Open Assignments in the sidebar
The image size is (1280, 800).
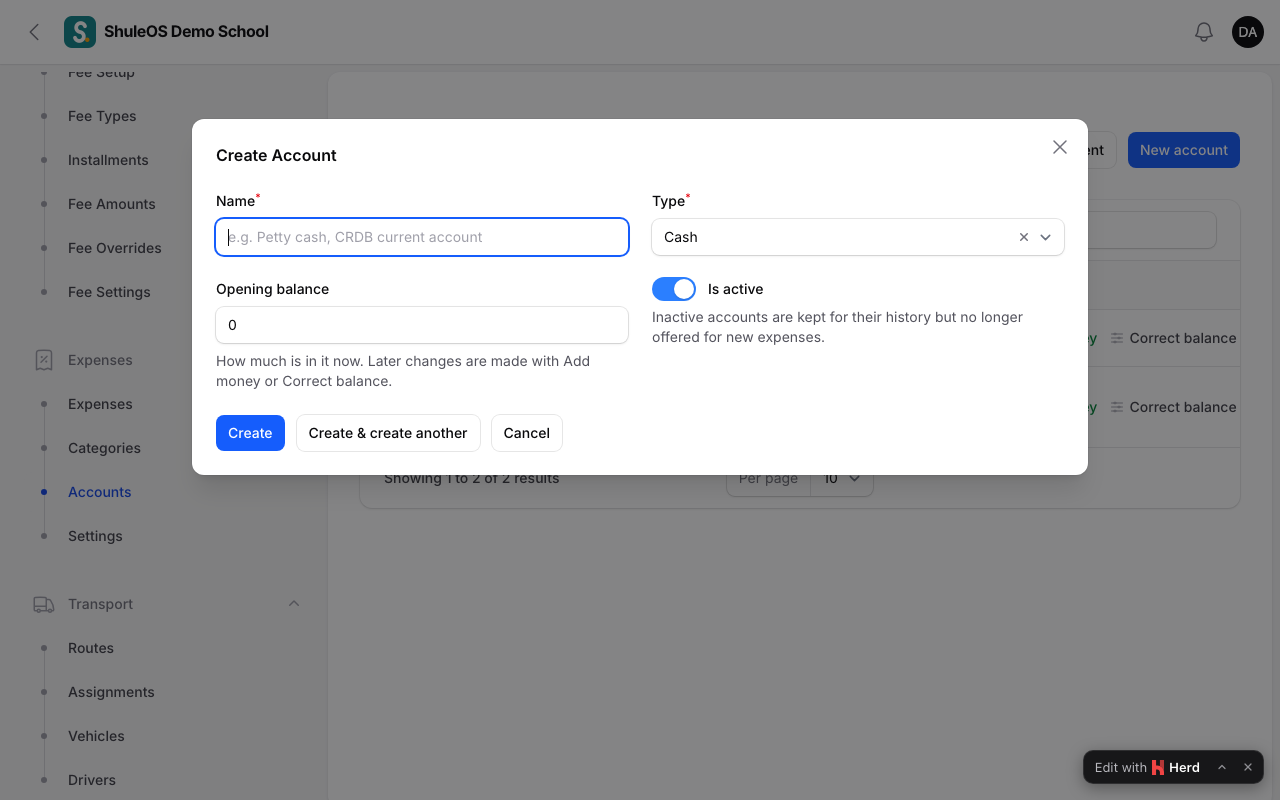pyautogui.click(x=111, y=692)
